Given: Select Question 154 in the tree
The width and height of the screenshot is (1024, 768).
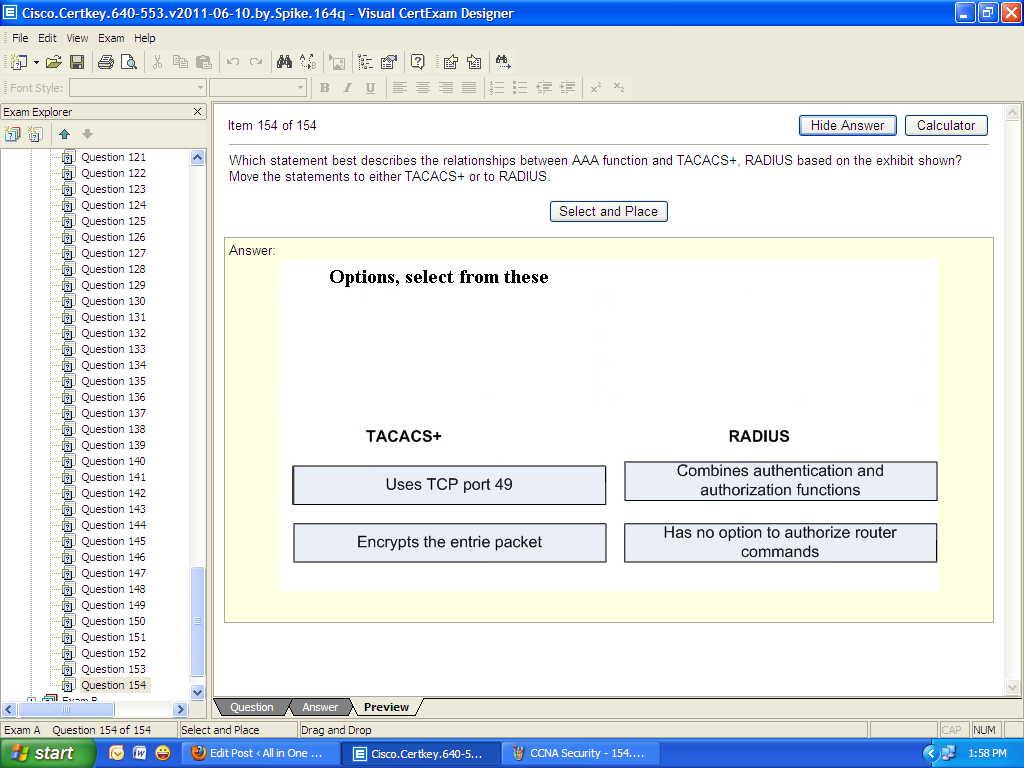Looking at the screenshot, I should click(x=114, y=685).
